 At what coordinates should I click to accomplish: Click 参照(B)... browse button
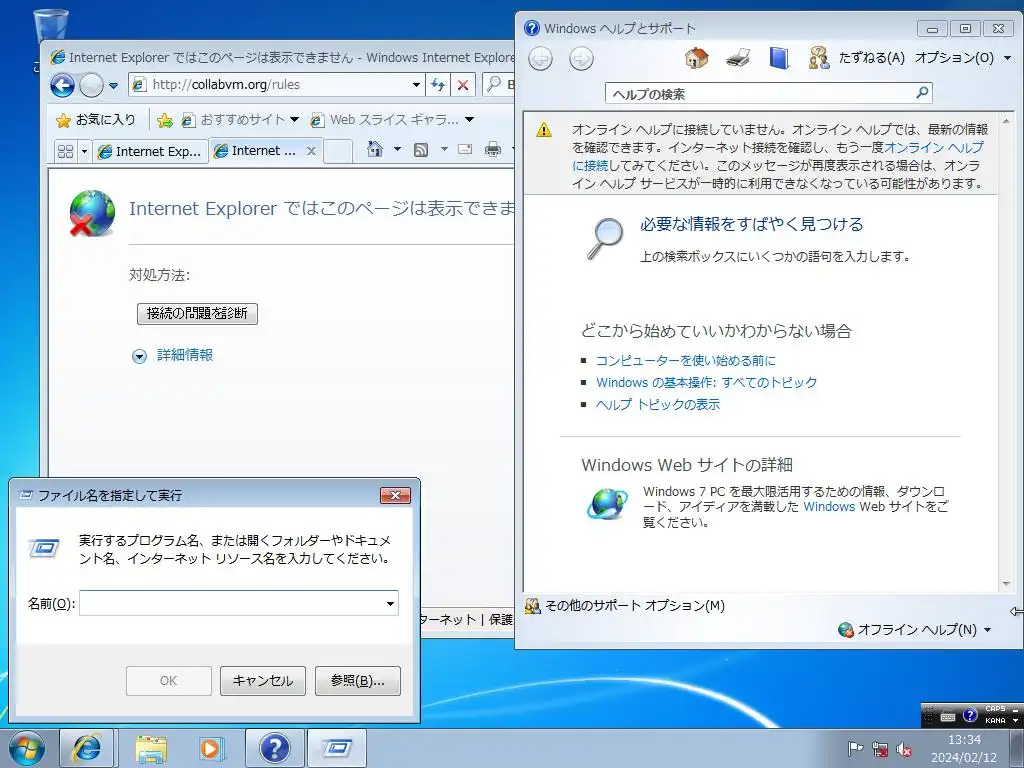[357, 680]
